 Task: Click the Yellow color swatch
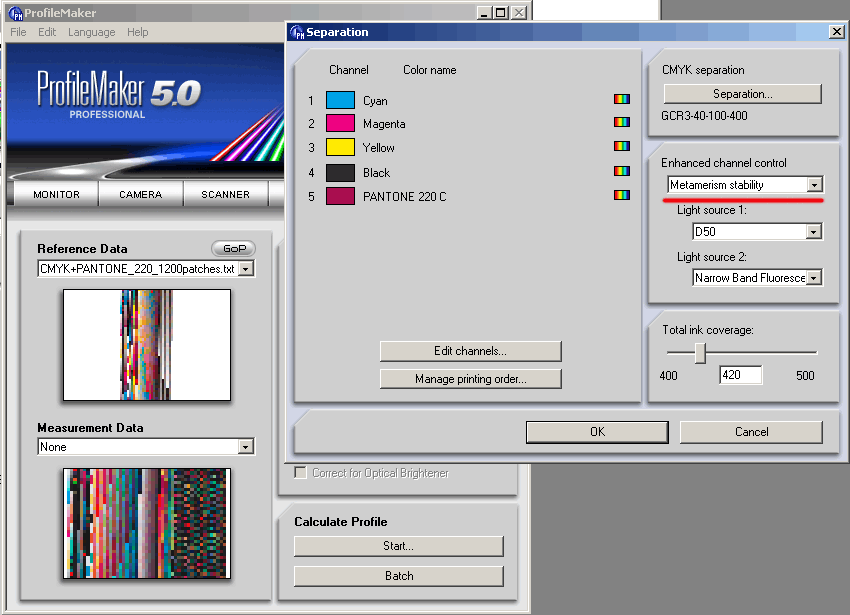[x=340, y=147]
